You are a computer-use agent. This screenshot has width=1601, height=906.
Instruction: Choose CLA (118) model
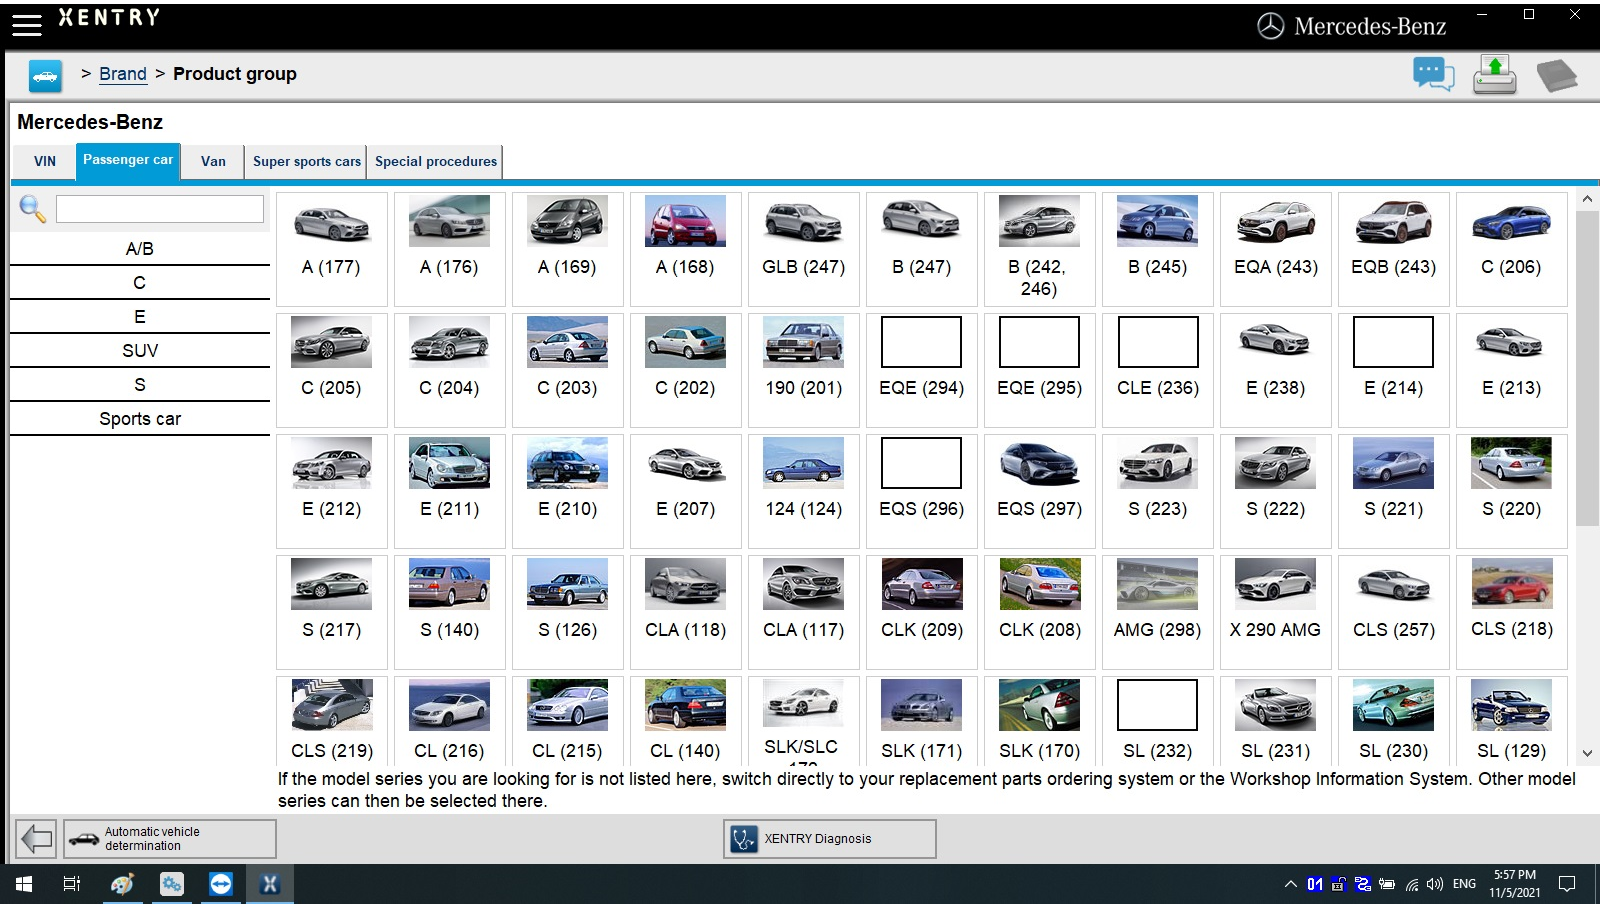[x=686, y=612]
